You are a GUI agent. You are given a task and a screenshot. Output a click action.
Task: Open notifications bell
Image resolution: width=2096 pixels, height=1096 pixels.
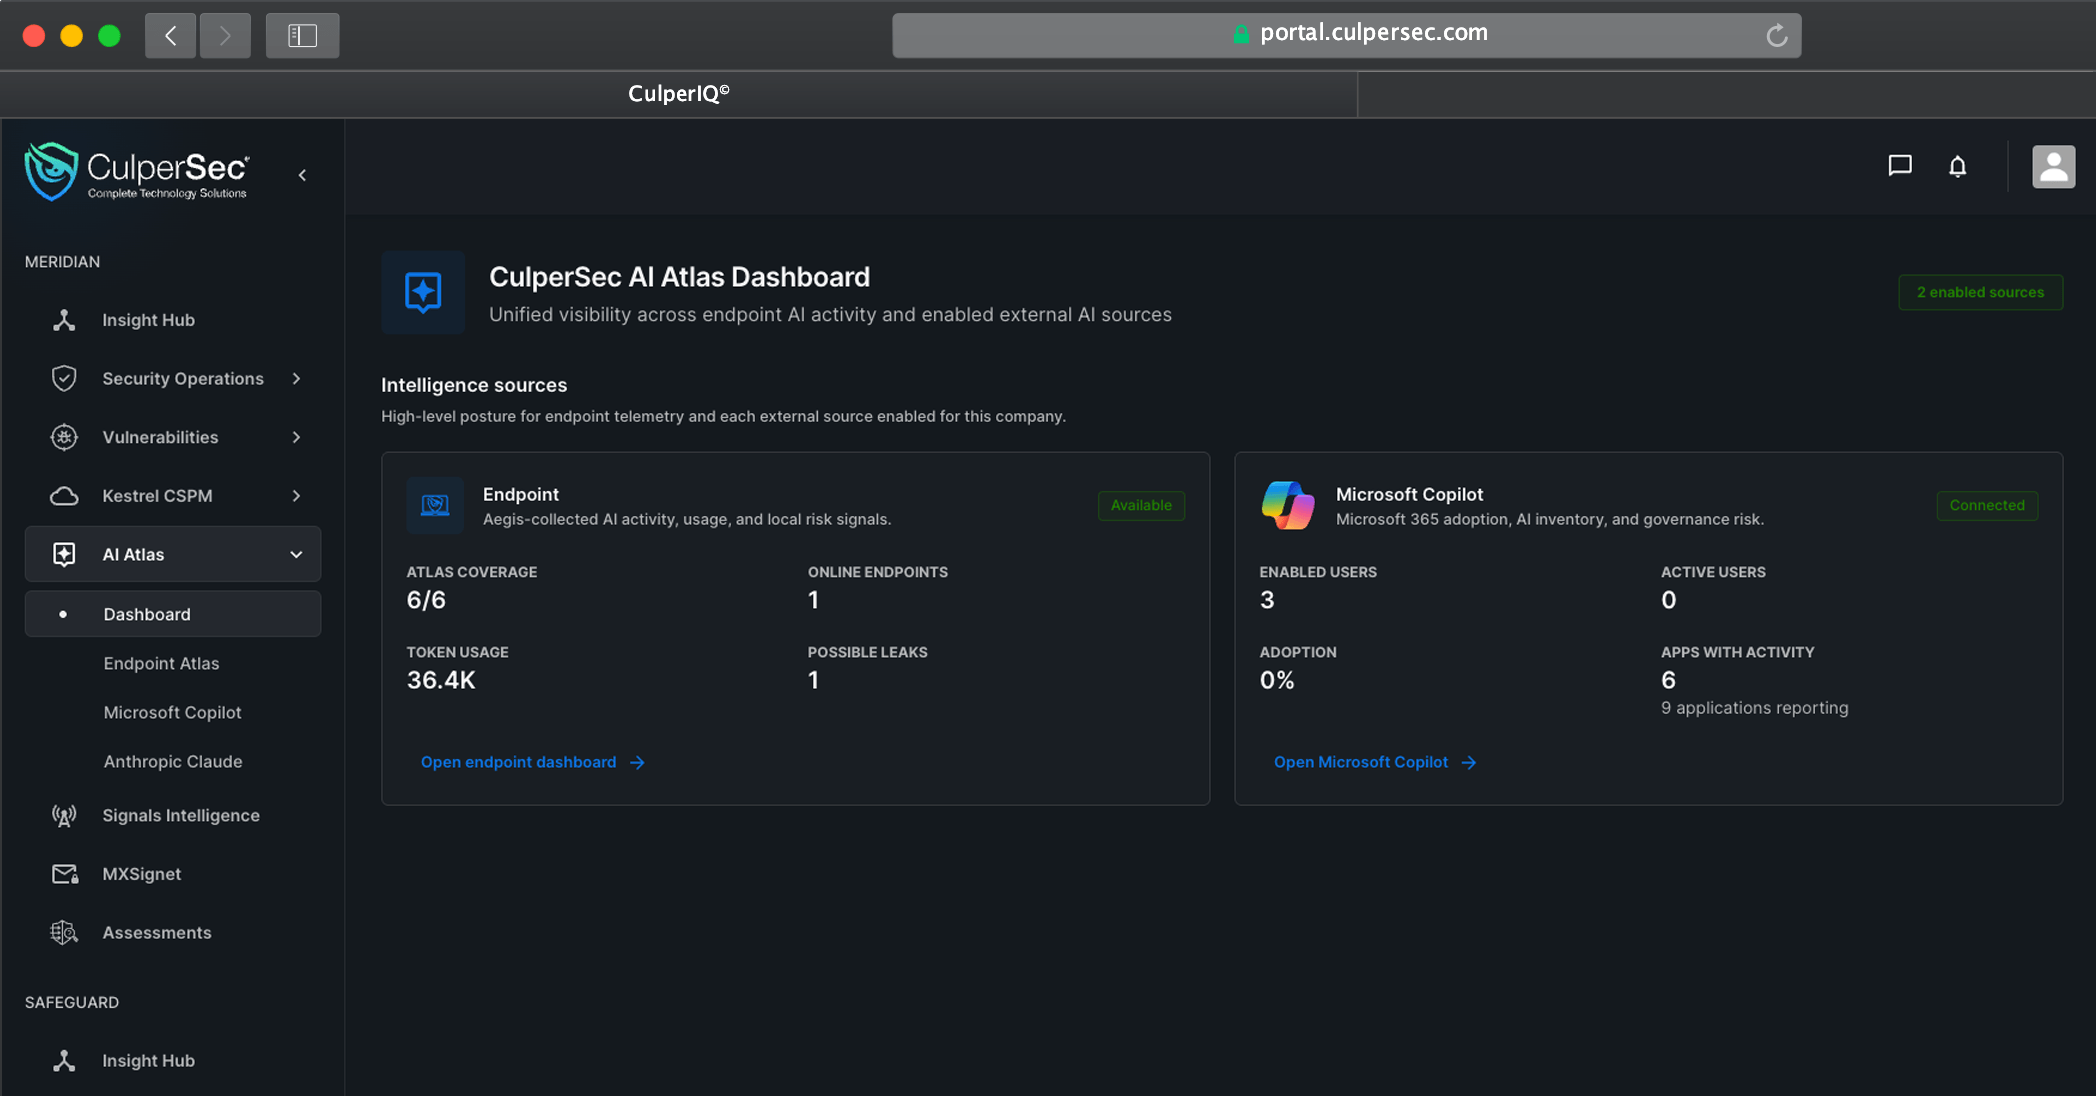coord(1958,166)
